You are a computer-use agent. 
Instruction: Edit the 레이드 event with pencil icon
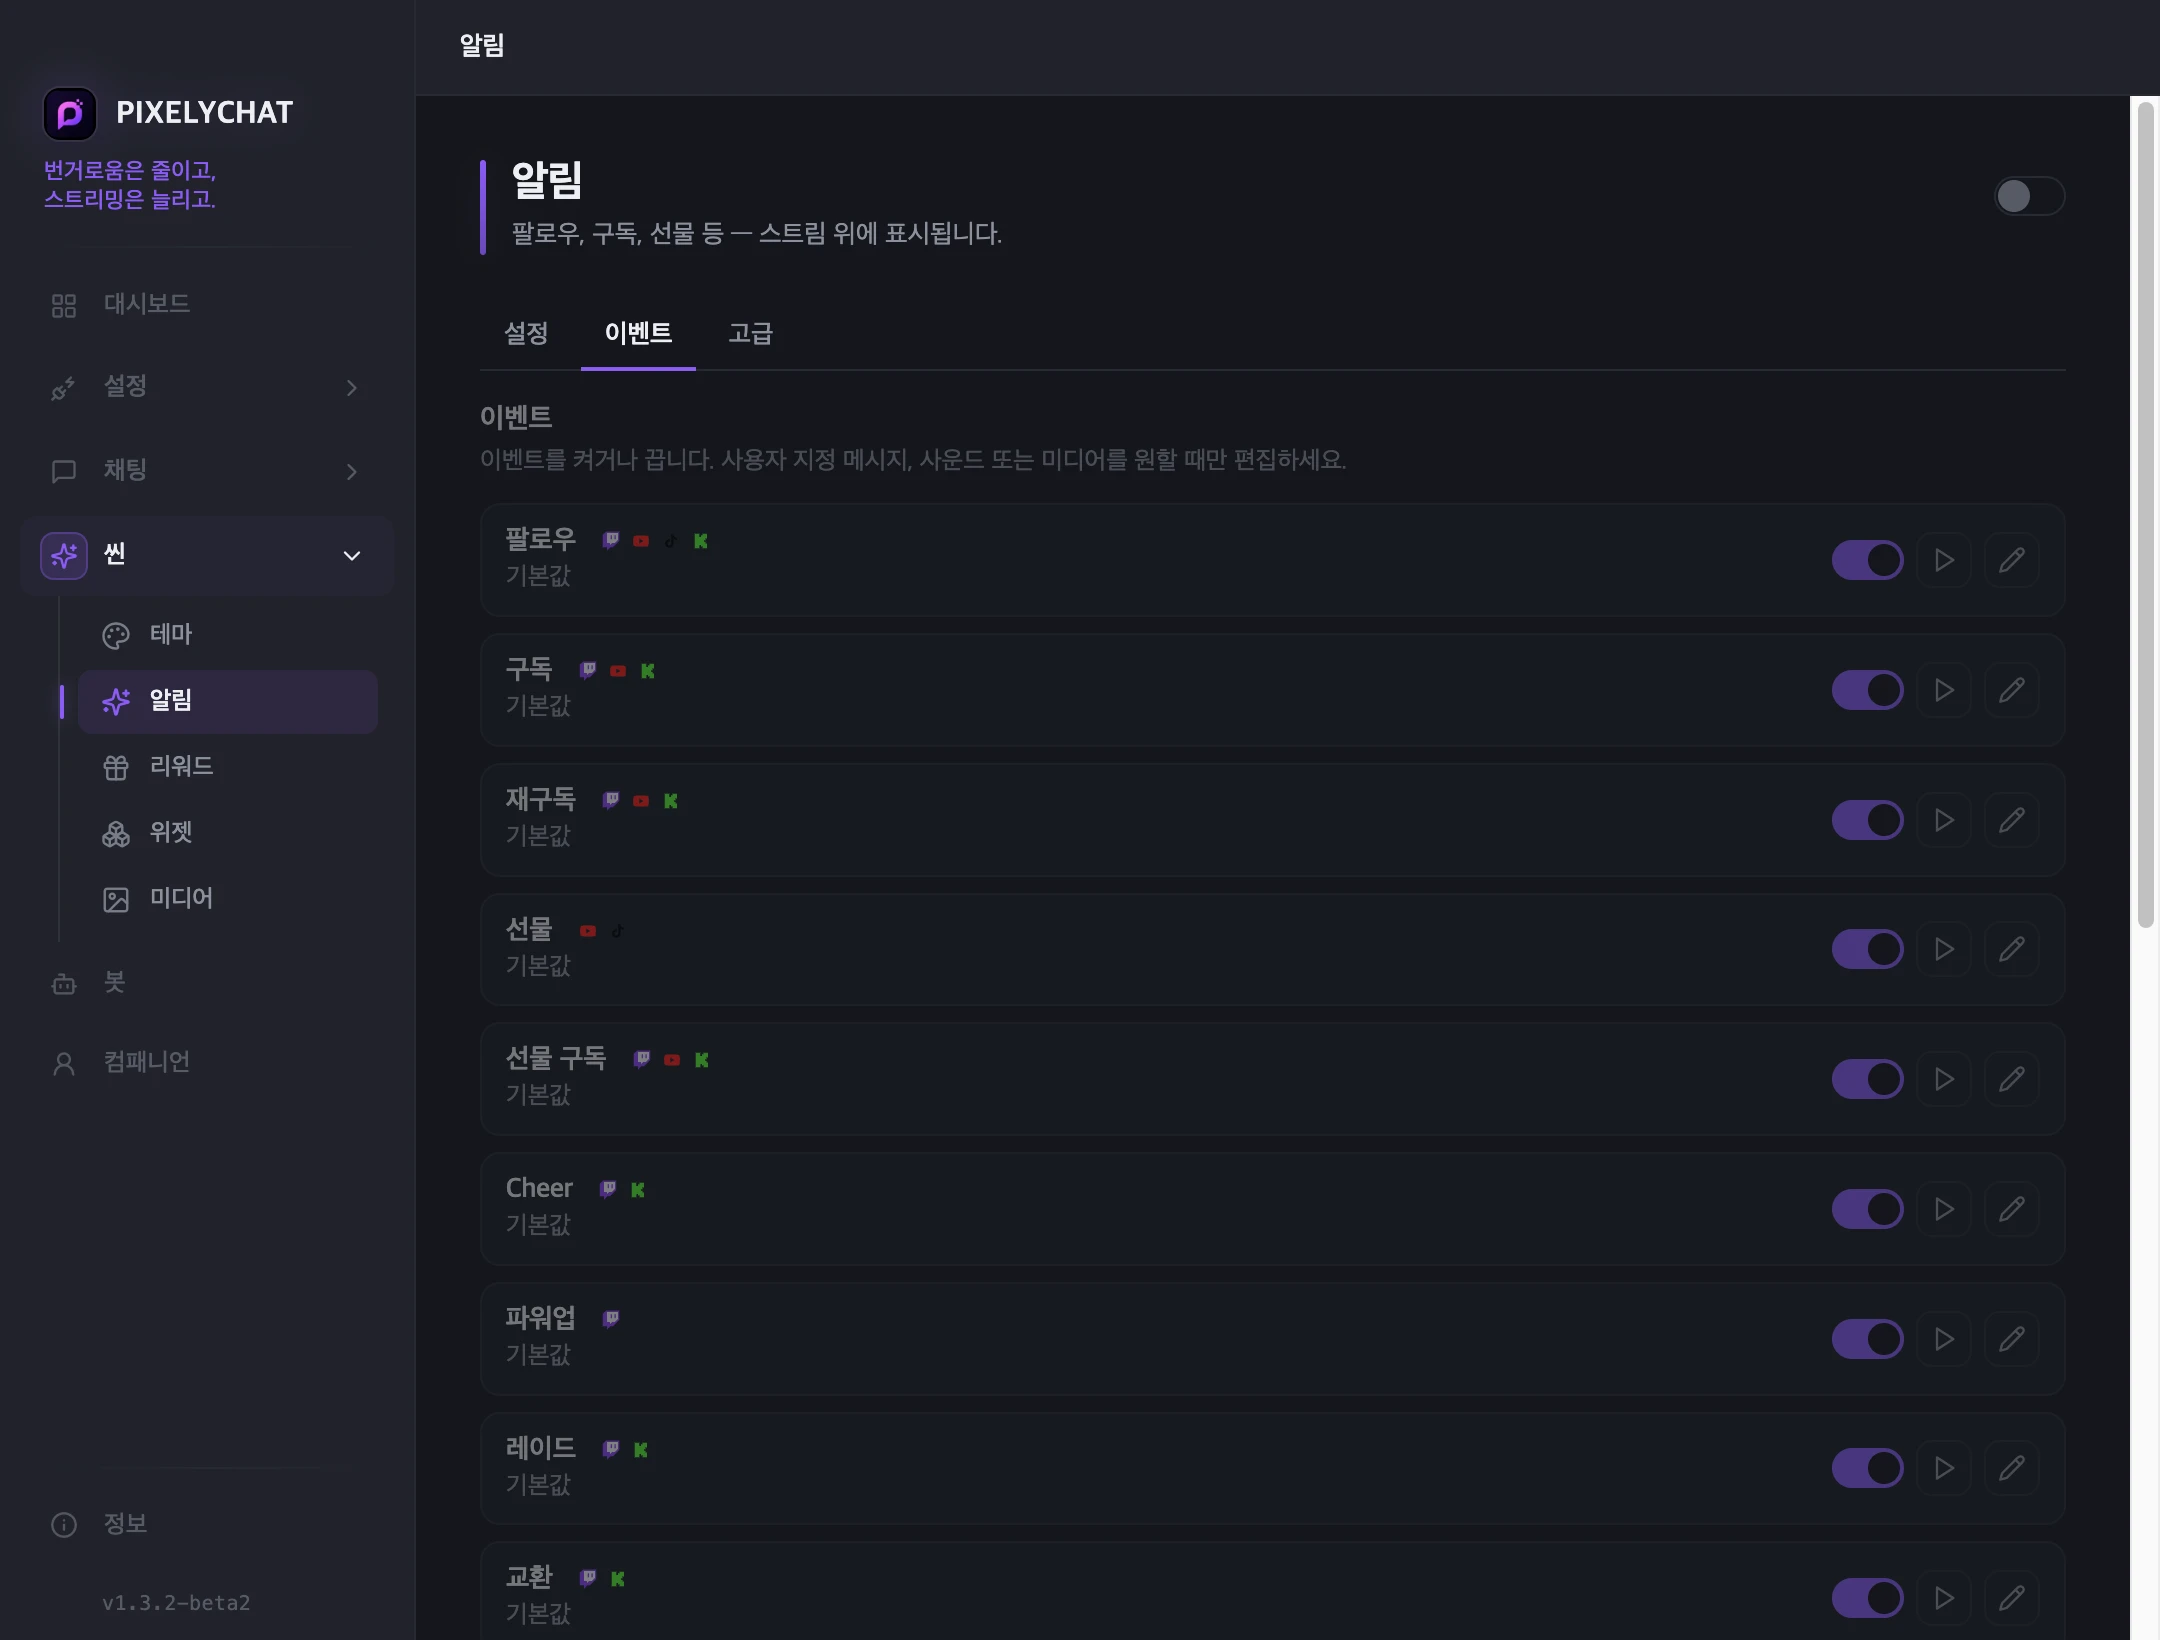click(x=2012, y=1468)
